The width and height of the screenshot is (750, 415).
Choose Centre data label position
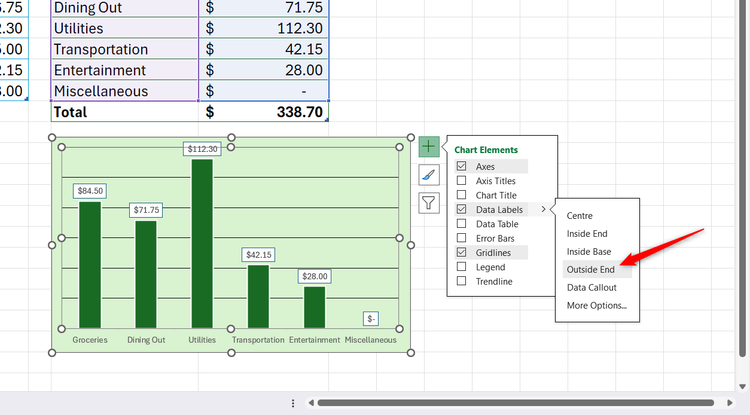pyautogui.click(x=579, y=216)
